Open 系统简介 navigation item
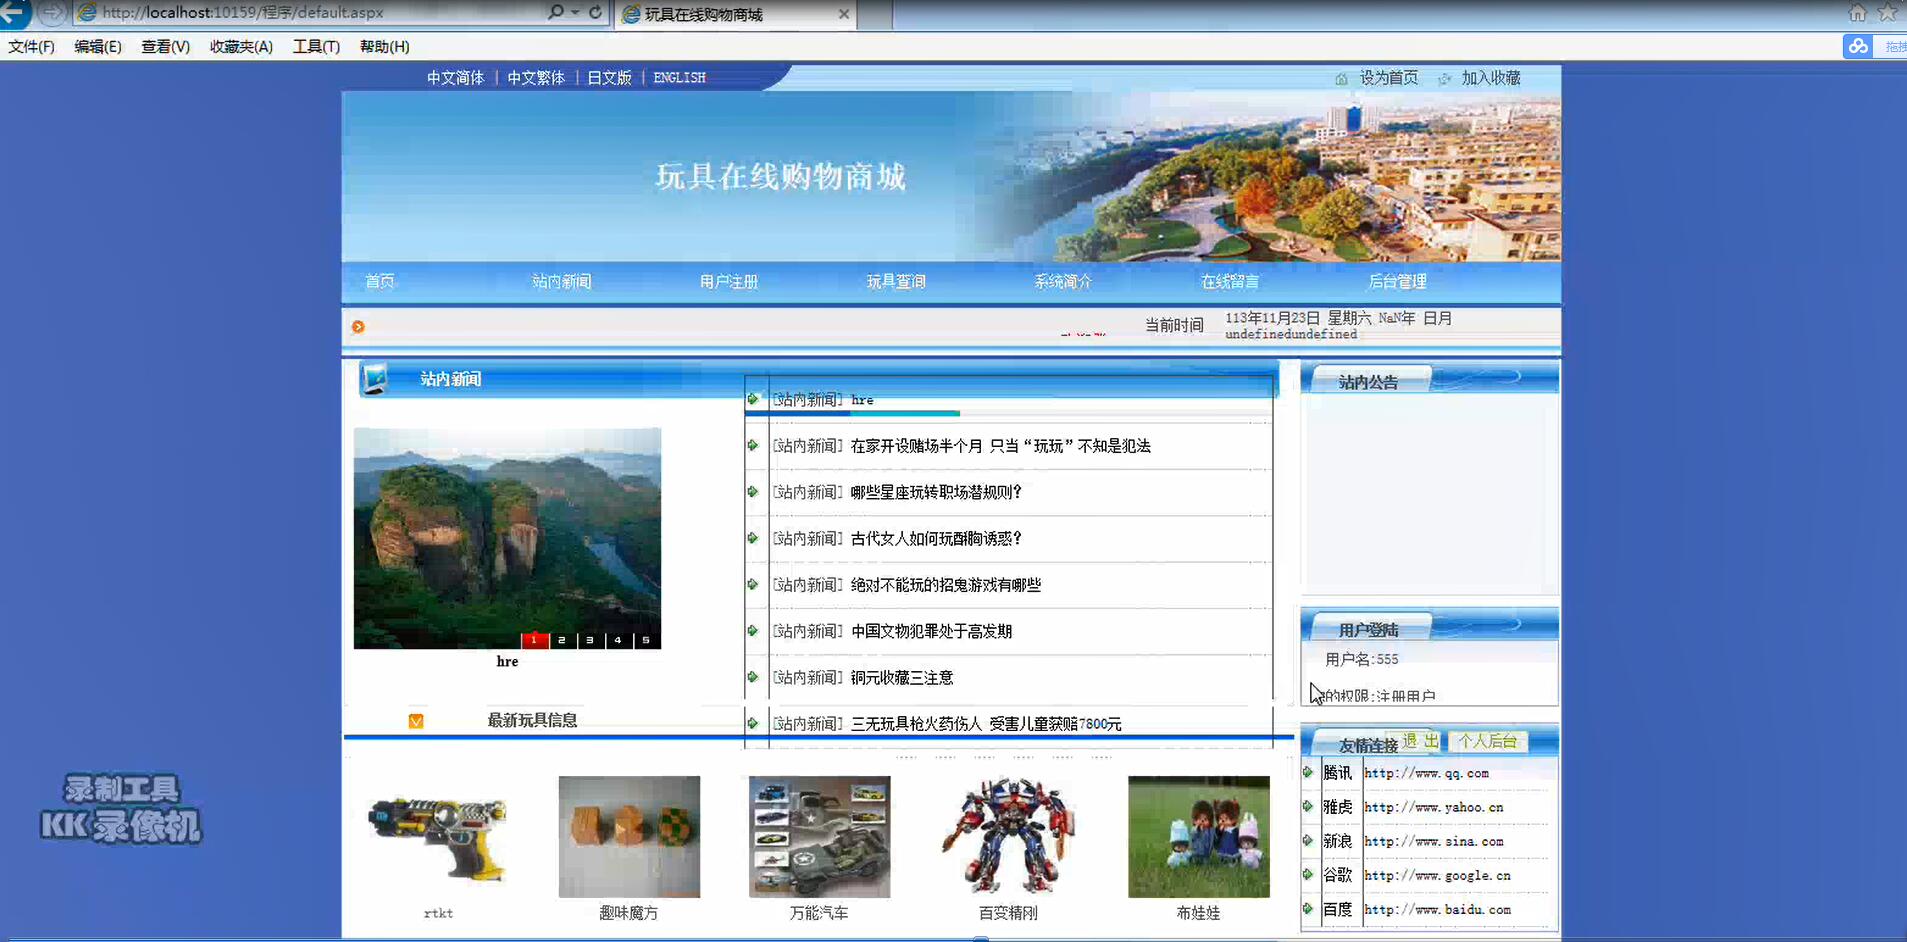 click(1063, 281)
